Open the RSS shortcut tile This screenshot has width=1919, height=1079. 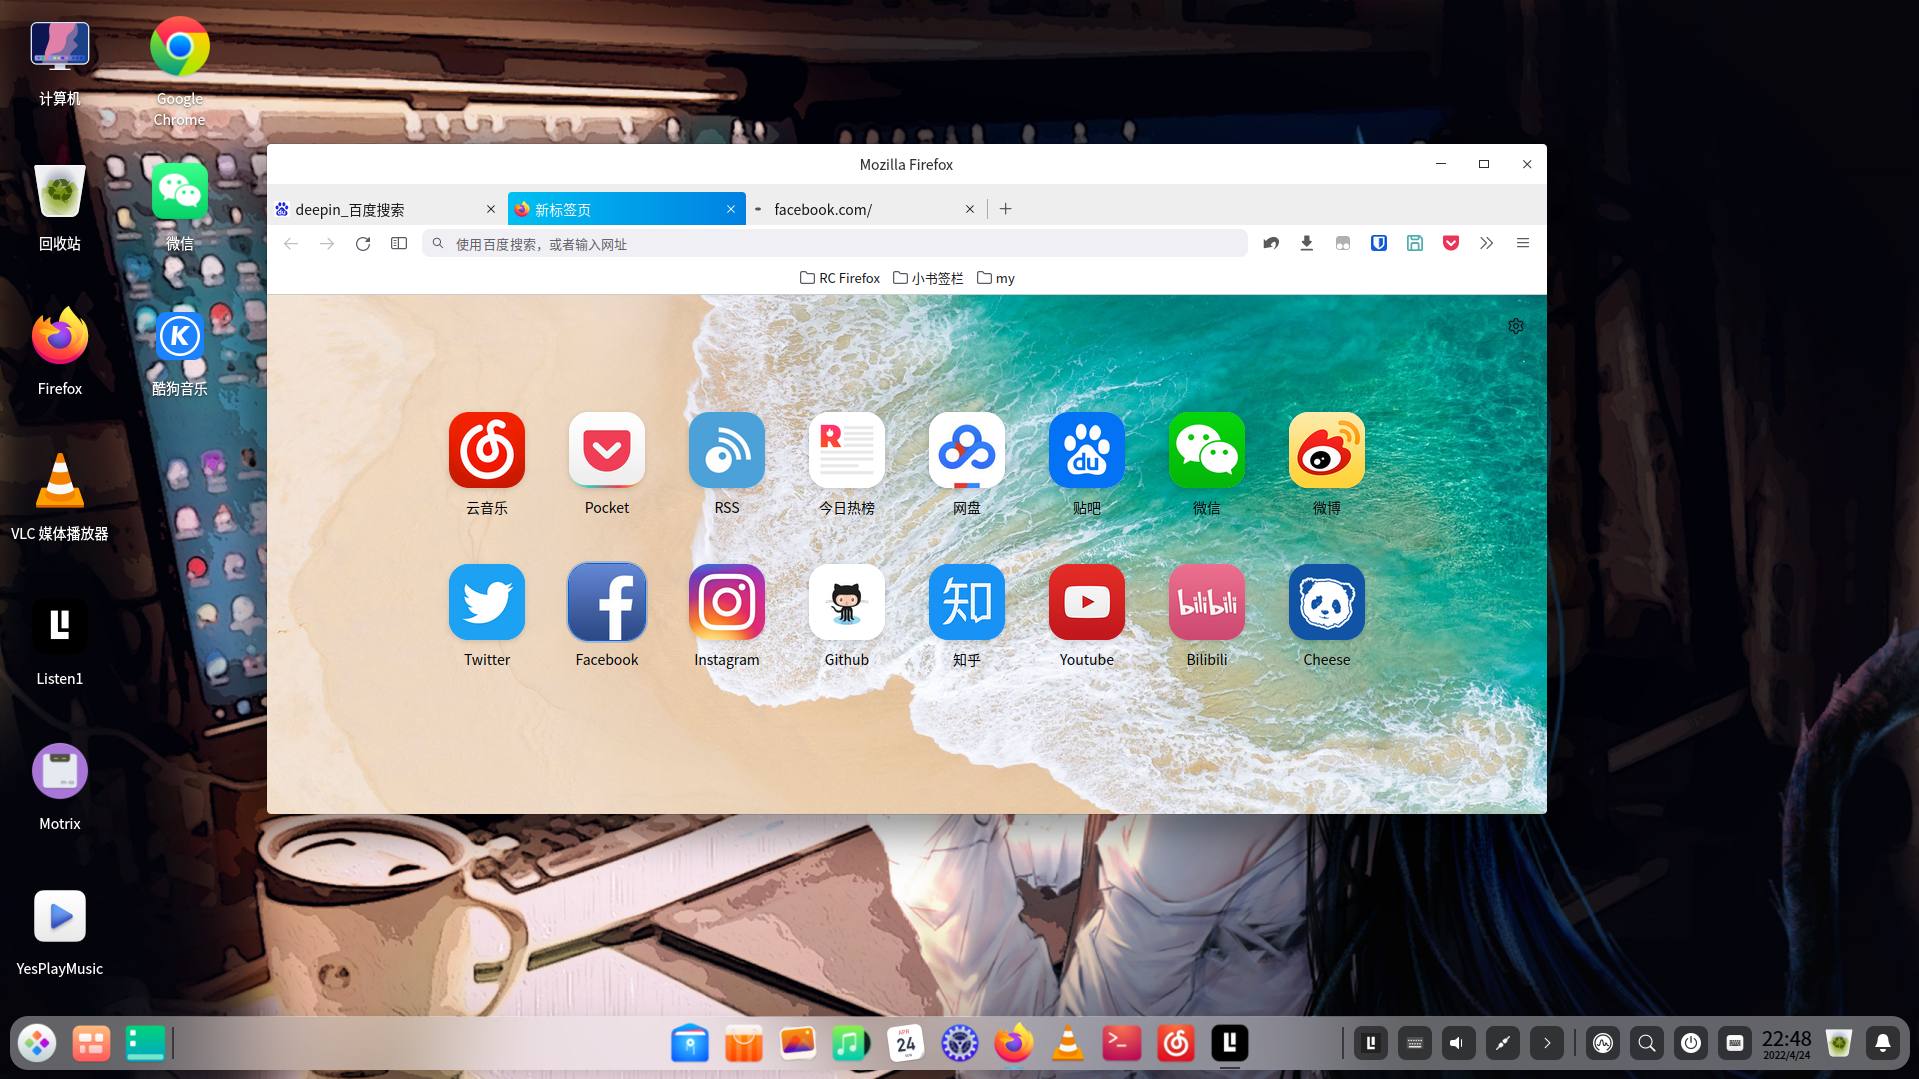(727, 450)
